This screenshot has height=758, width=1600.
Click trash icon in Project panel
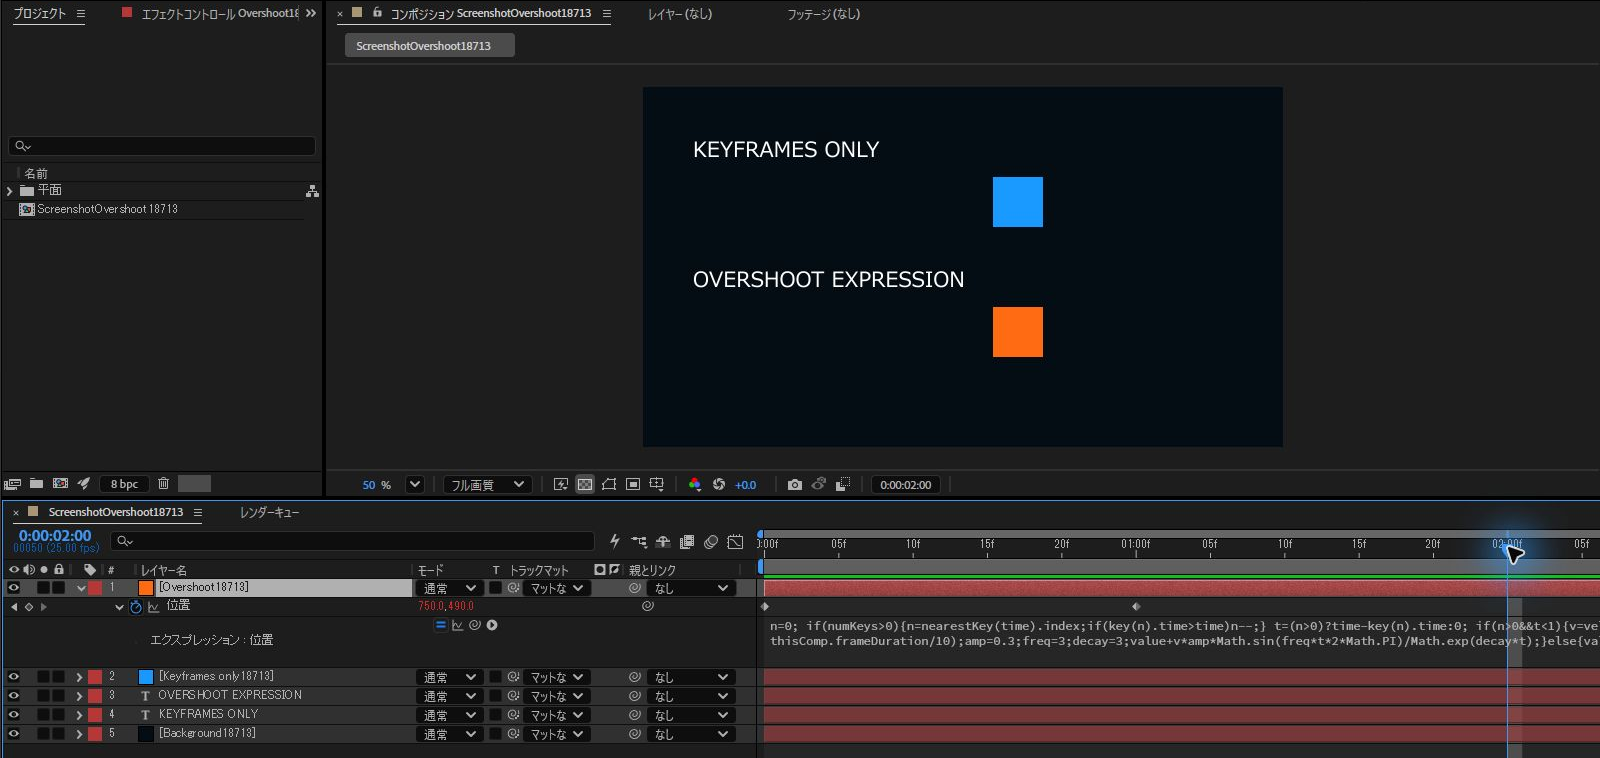click(x=163, y=484)
